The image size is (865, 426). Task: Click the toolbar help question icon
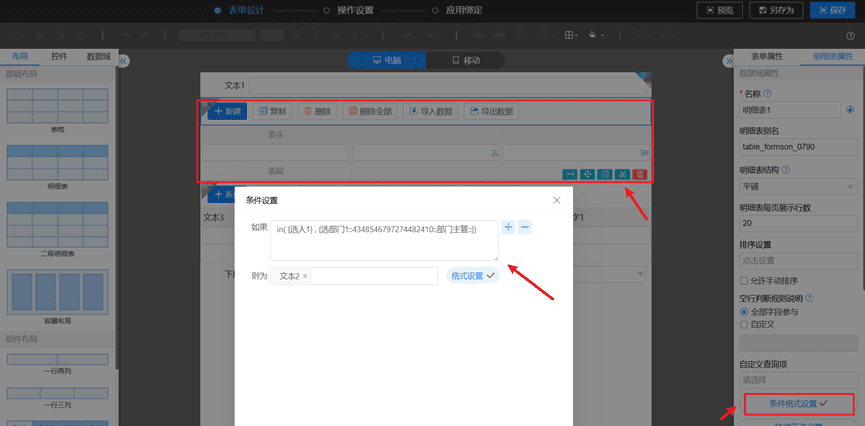click(x=851, y=35)
